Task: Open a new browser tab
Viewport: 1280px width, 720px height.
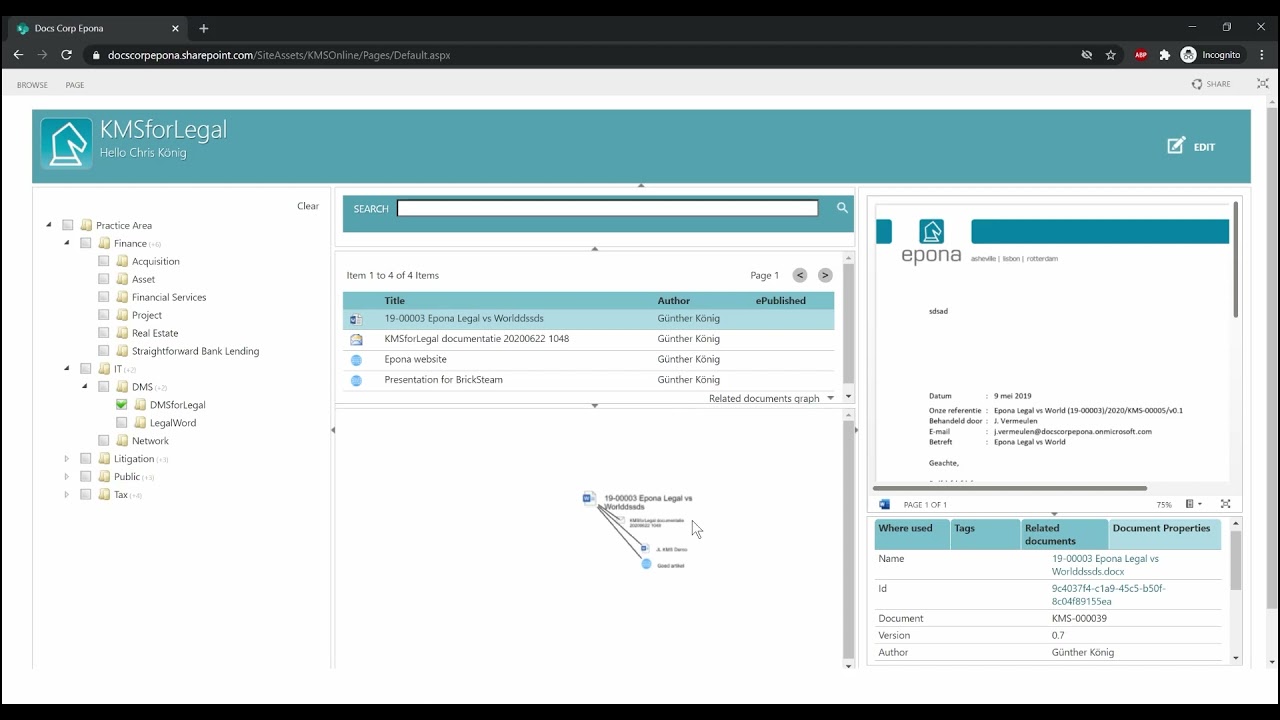Action: pyautogui.click(x=204, y=28)
